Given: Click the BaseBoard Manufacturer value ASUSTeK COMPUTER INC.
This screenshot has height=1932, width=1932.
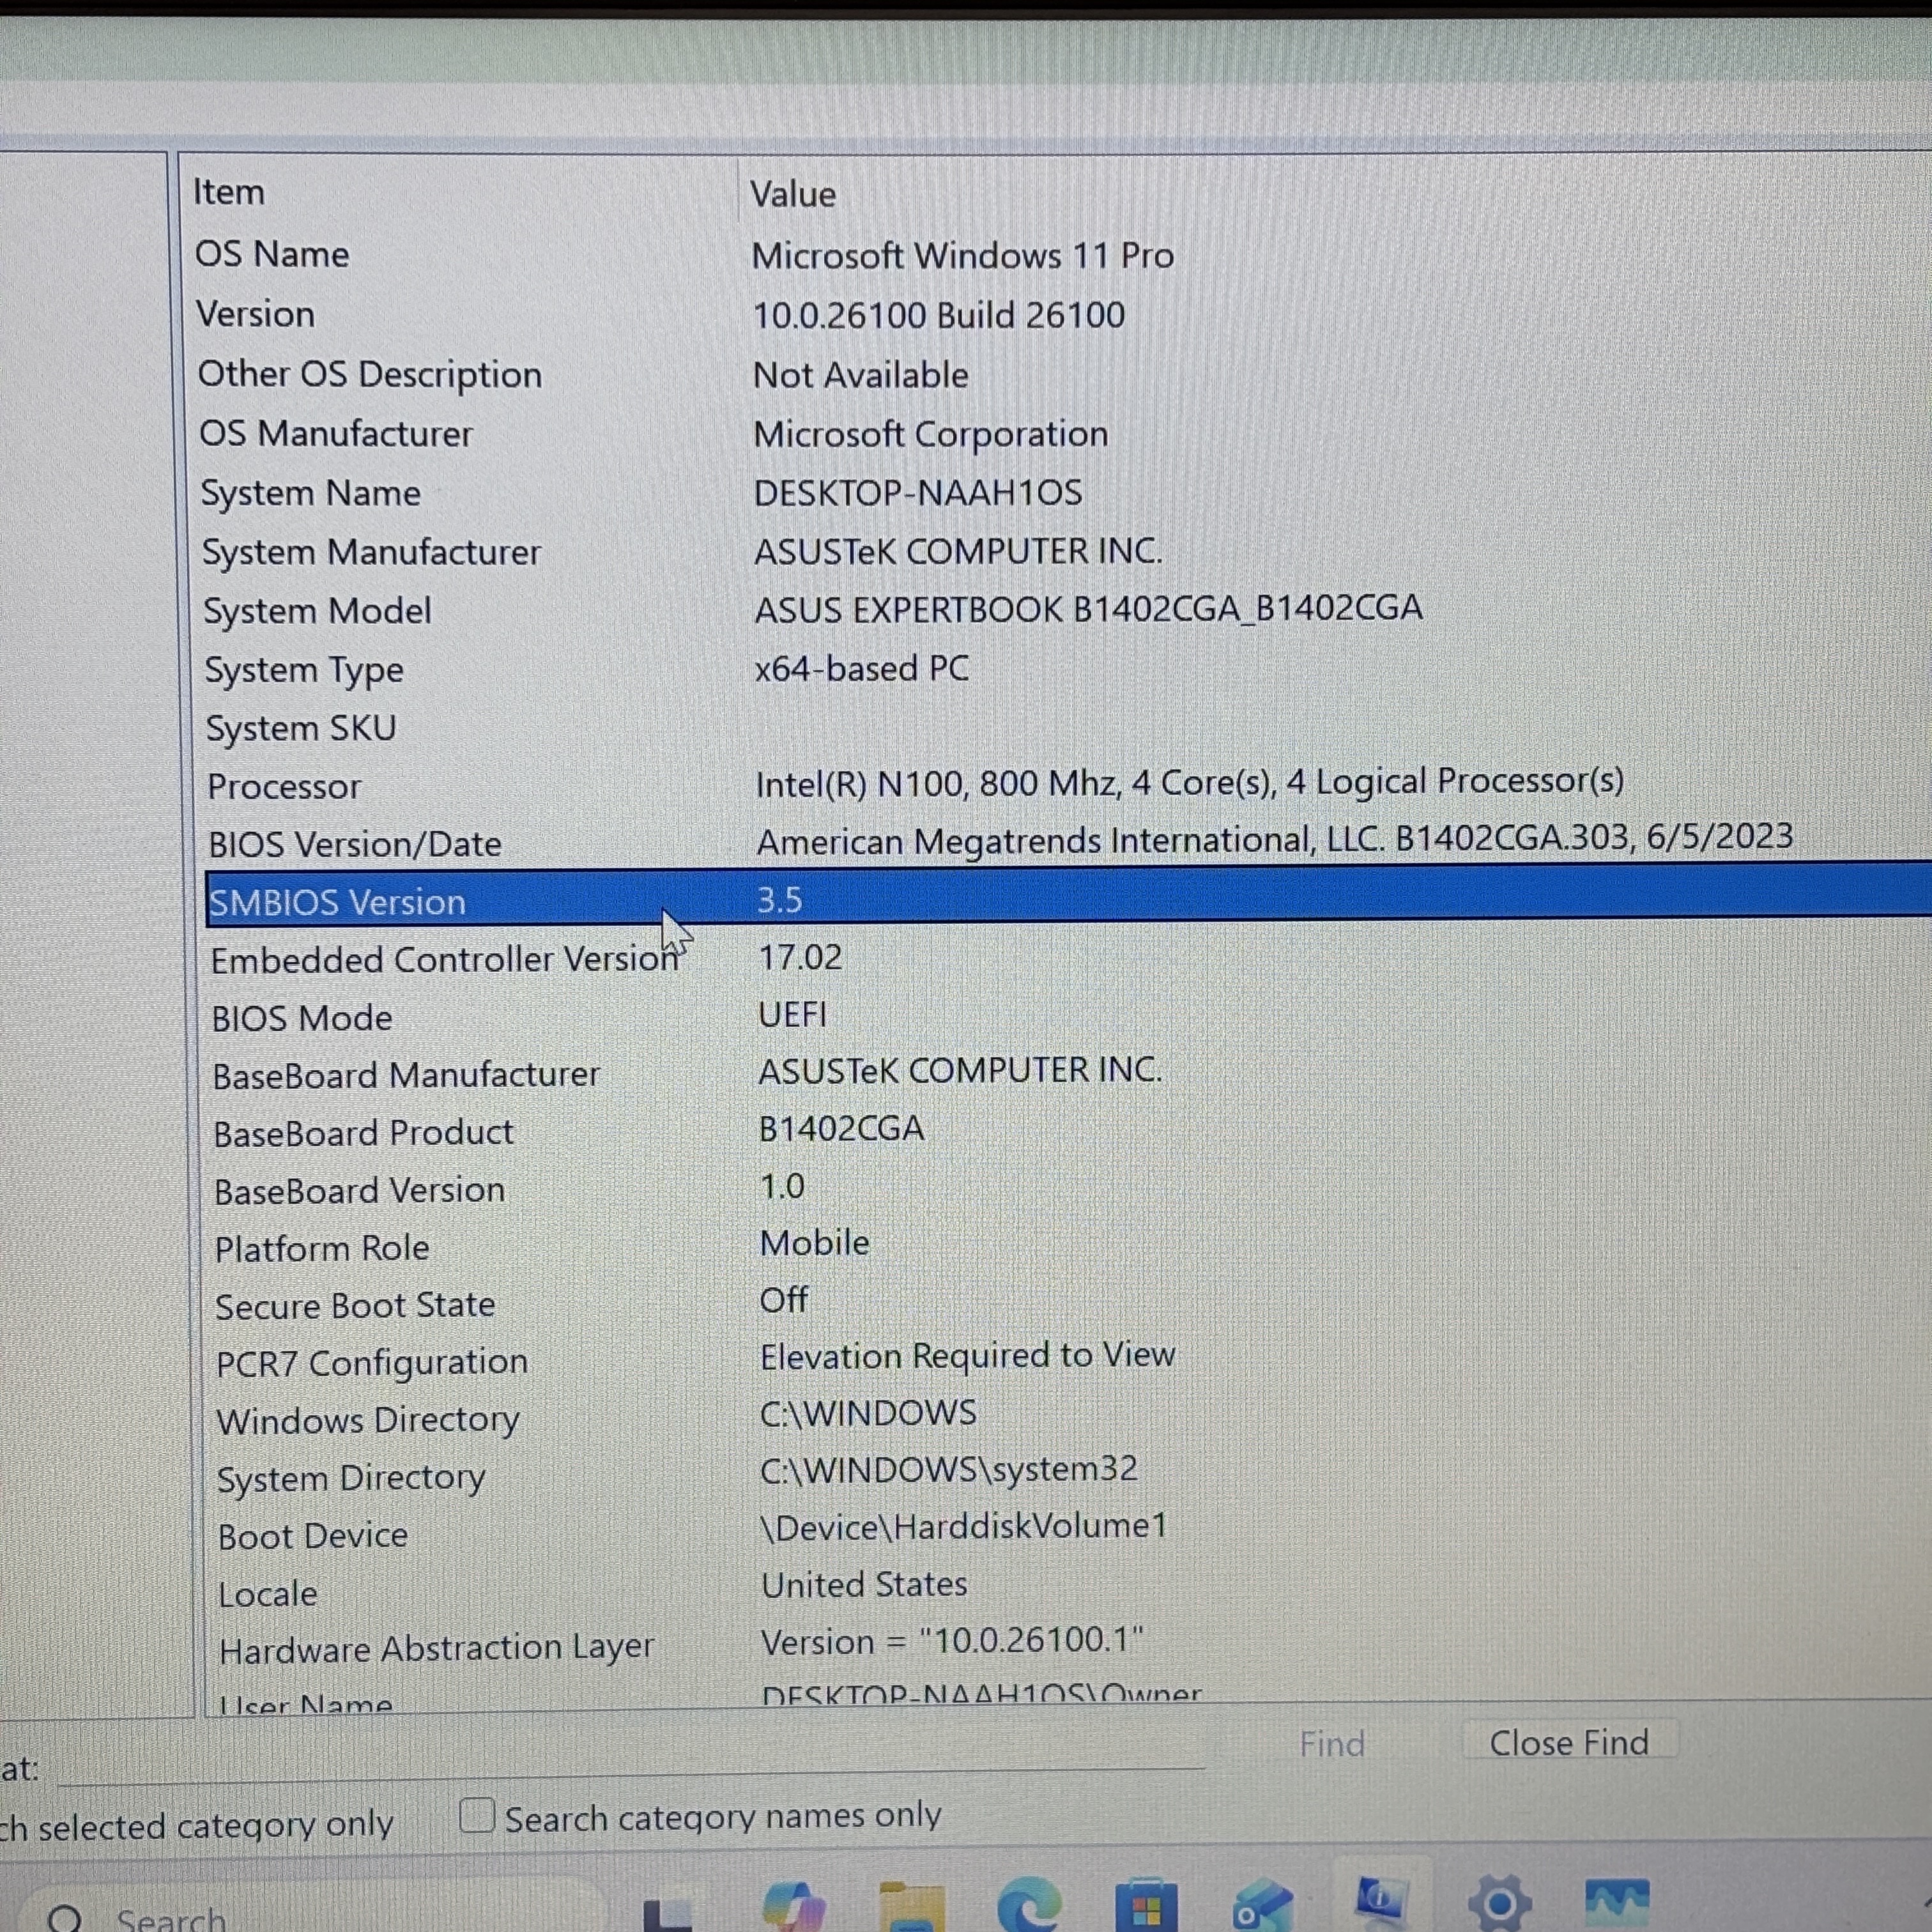Looking at the screenshot, I should click(x=960, y=1071).
